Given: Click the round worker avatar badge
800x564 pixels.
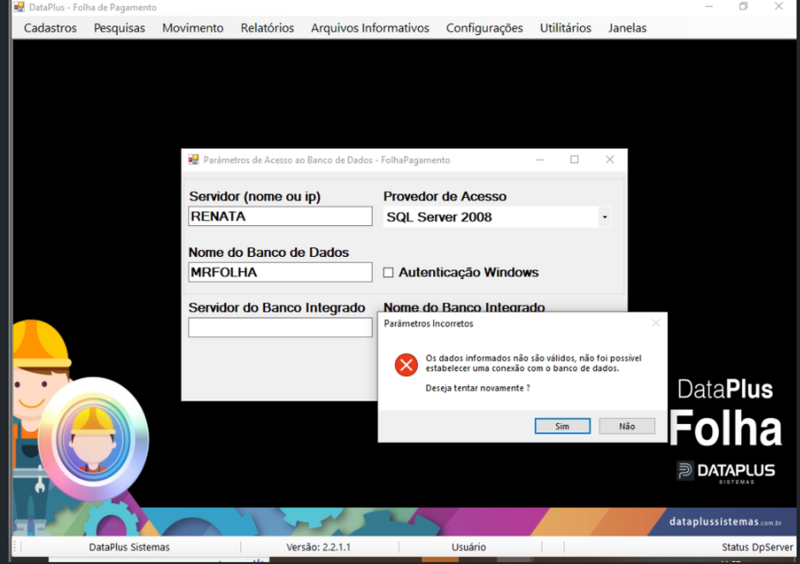Looking at the screenshot, I should [93, 439].
